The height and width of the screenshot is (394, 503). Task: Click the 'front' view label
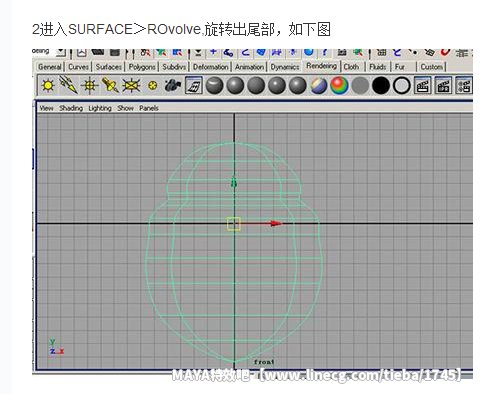pyautogui.click(x=264, y=362)
